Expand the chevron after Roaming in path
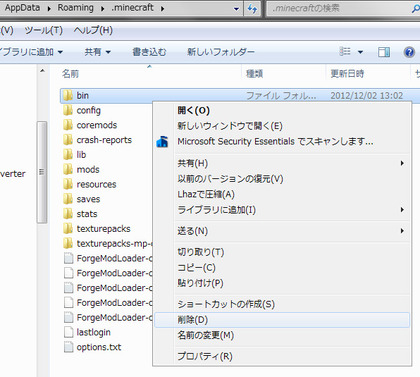The image size is (420, 377). point(103,9)
